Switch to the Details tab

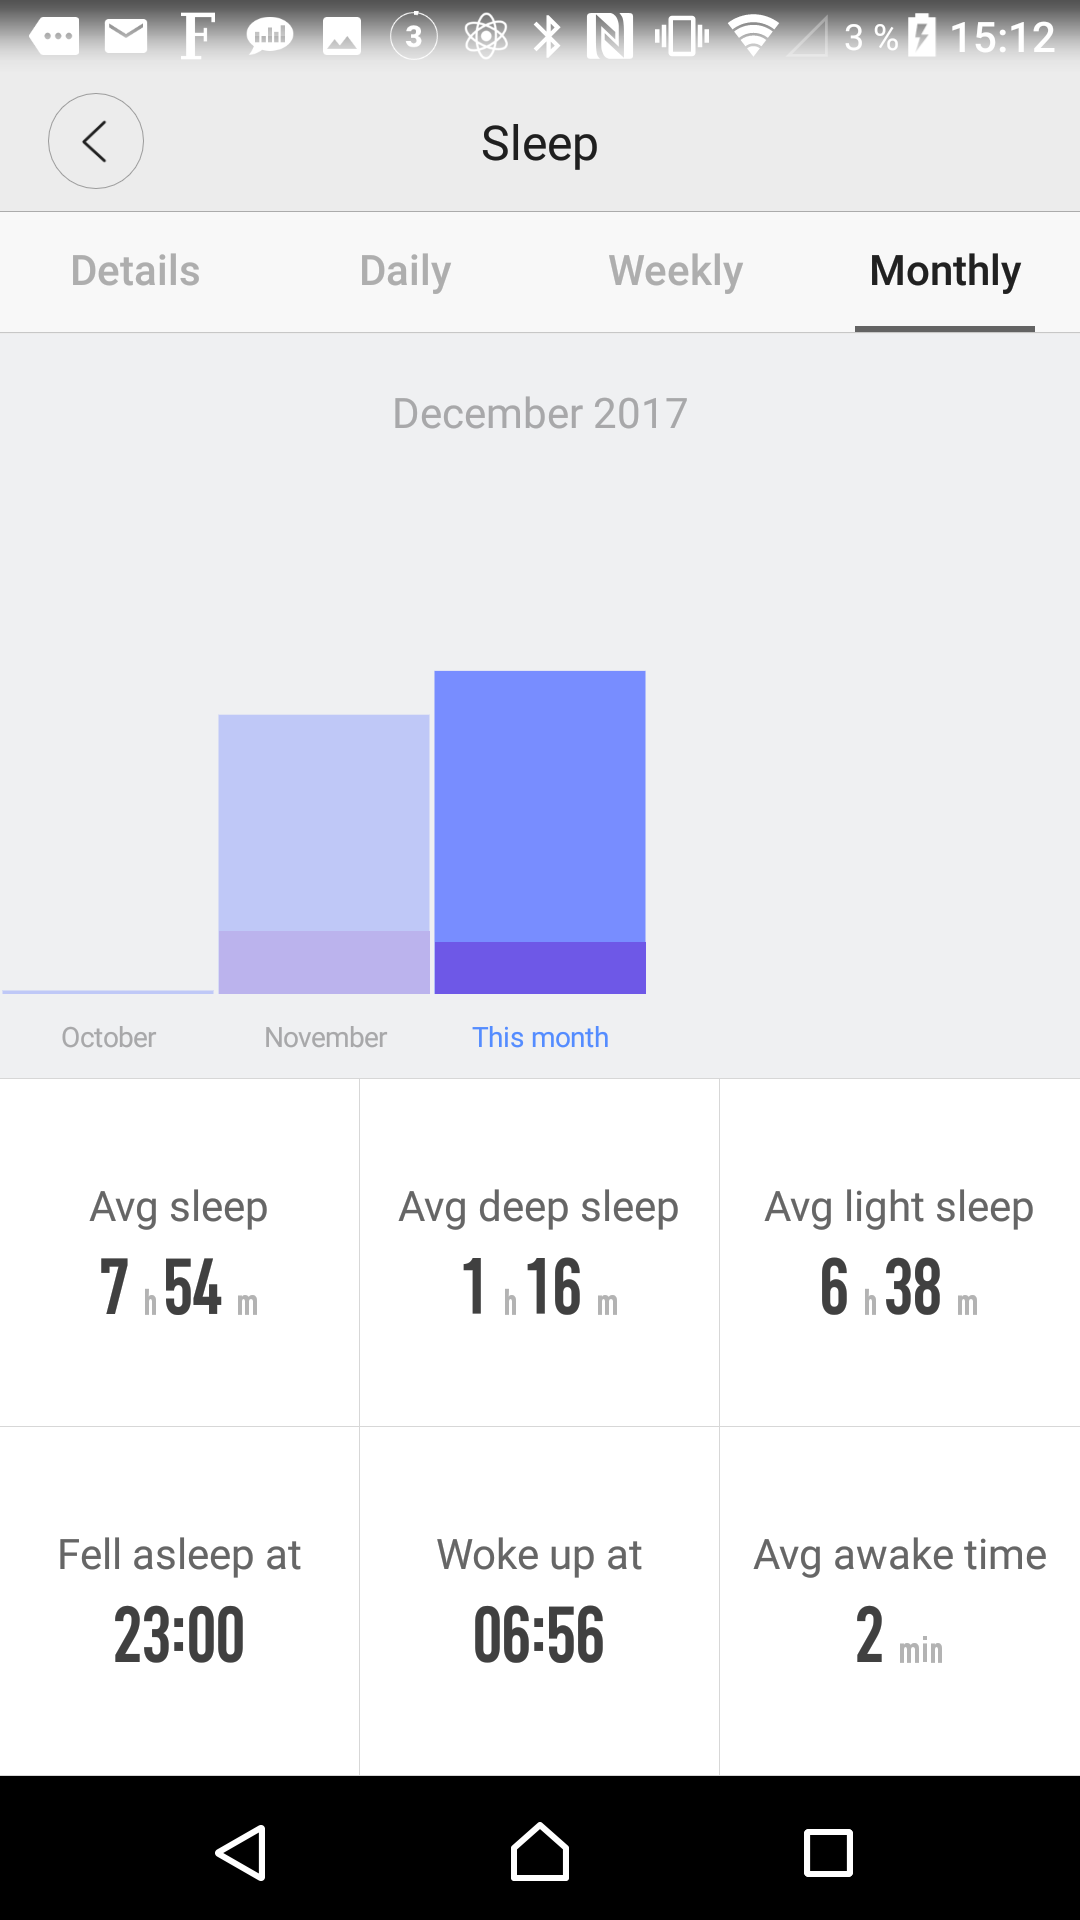pos(135,271)
